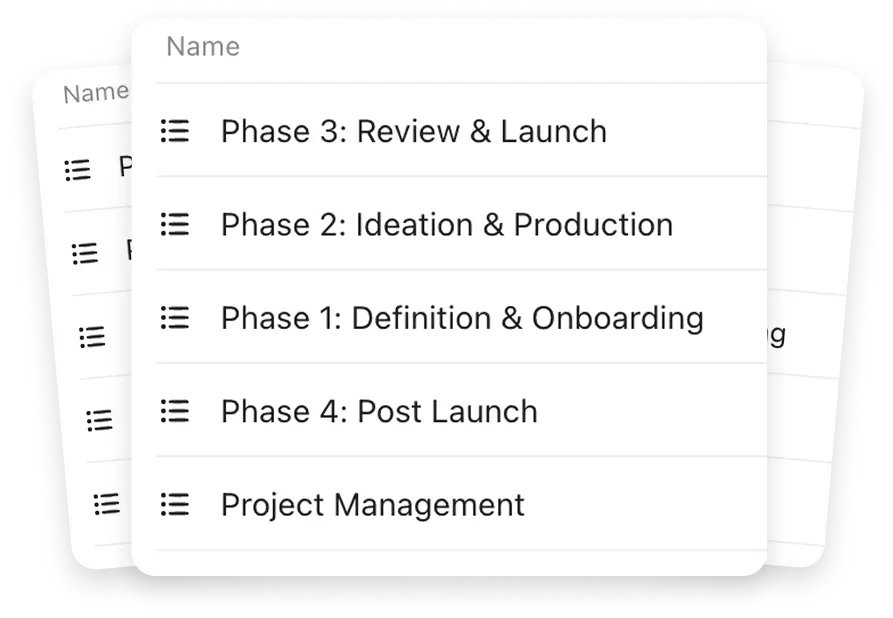Open Phase 2: Ideation & Production
The width and height of the screenshot is (893, 618).
click(x=446, y=224)
